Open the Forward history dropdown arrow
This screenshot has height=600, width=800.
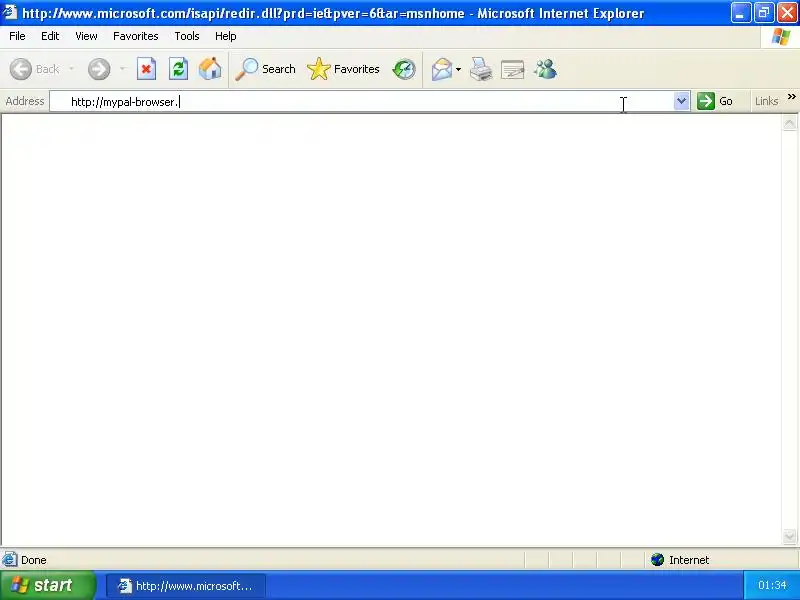click(x=122, y=69)
